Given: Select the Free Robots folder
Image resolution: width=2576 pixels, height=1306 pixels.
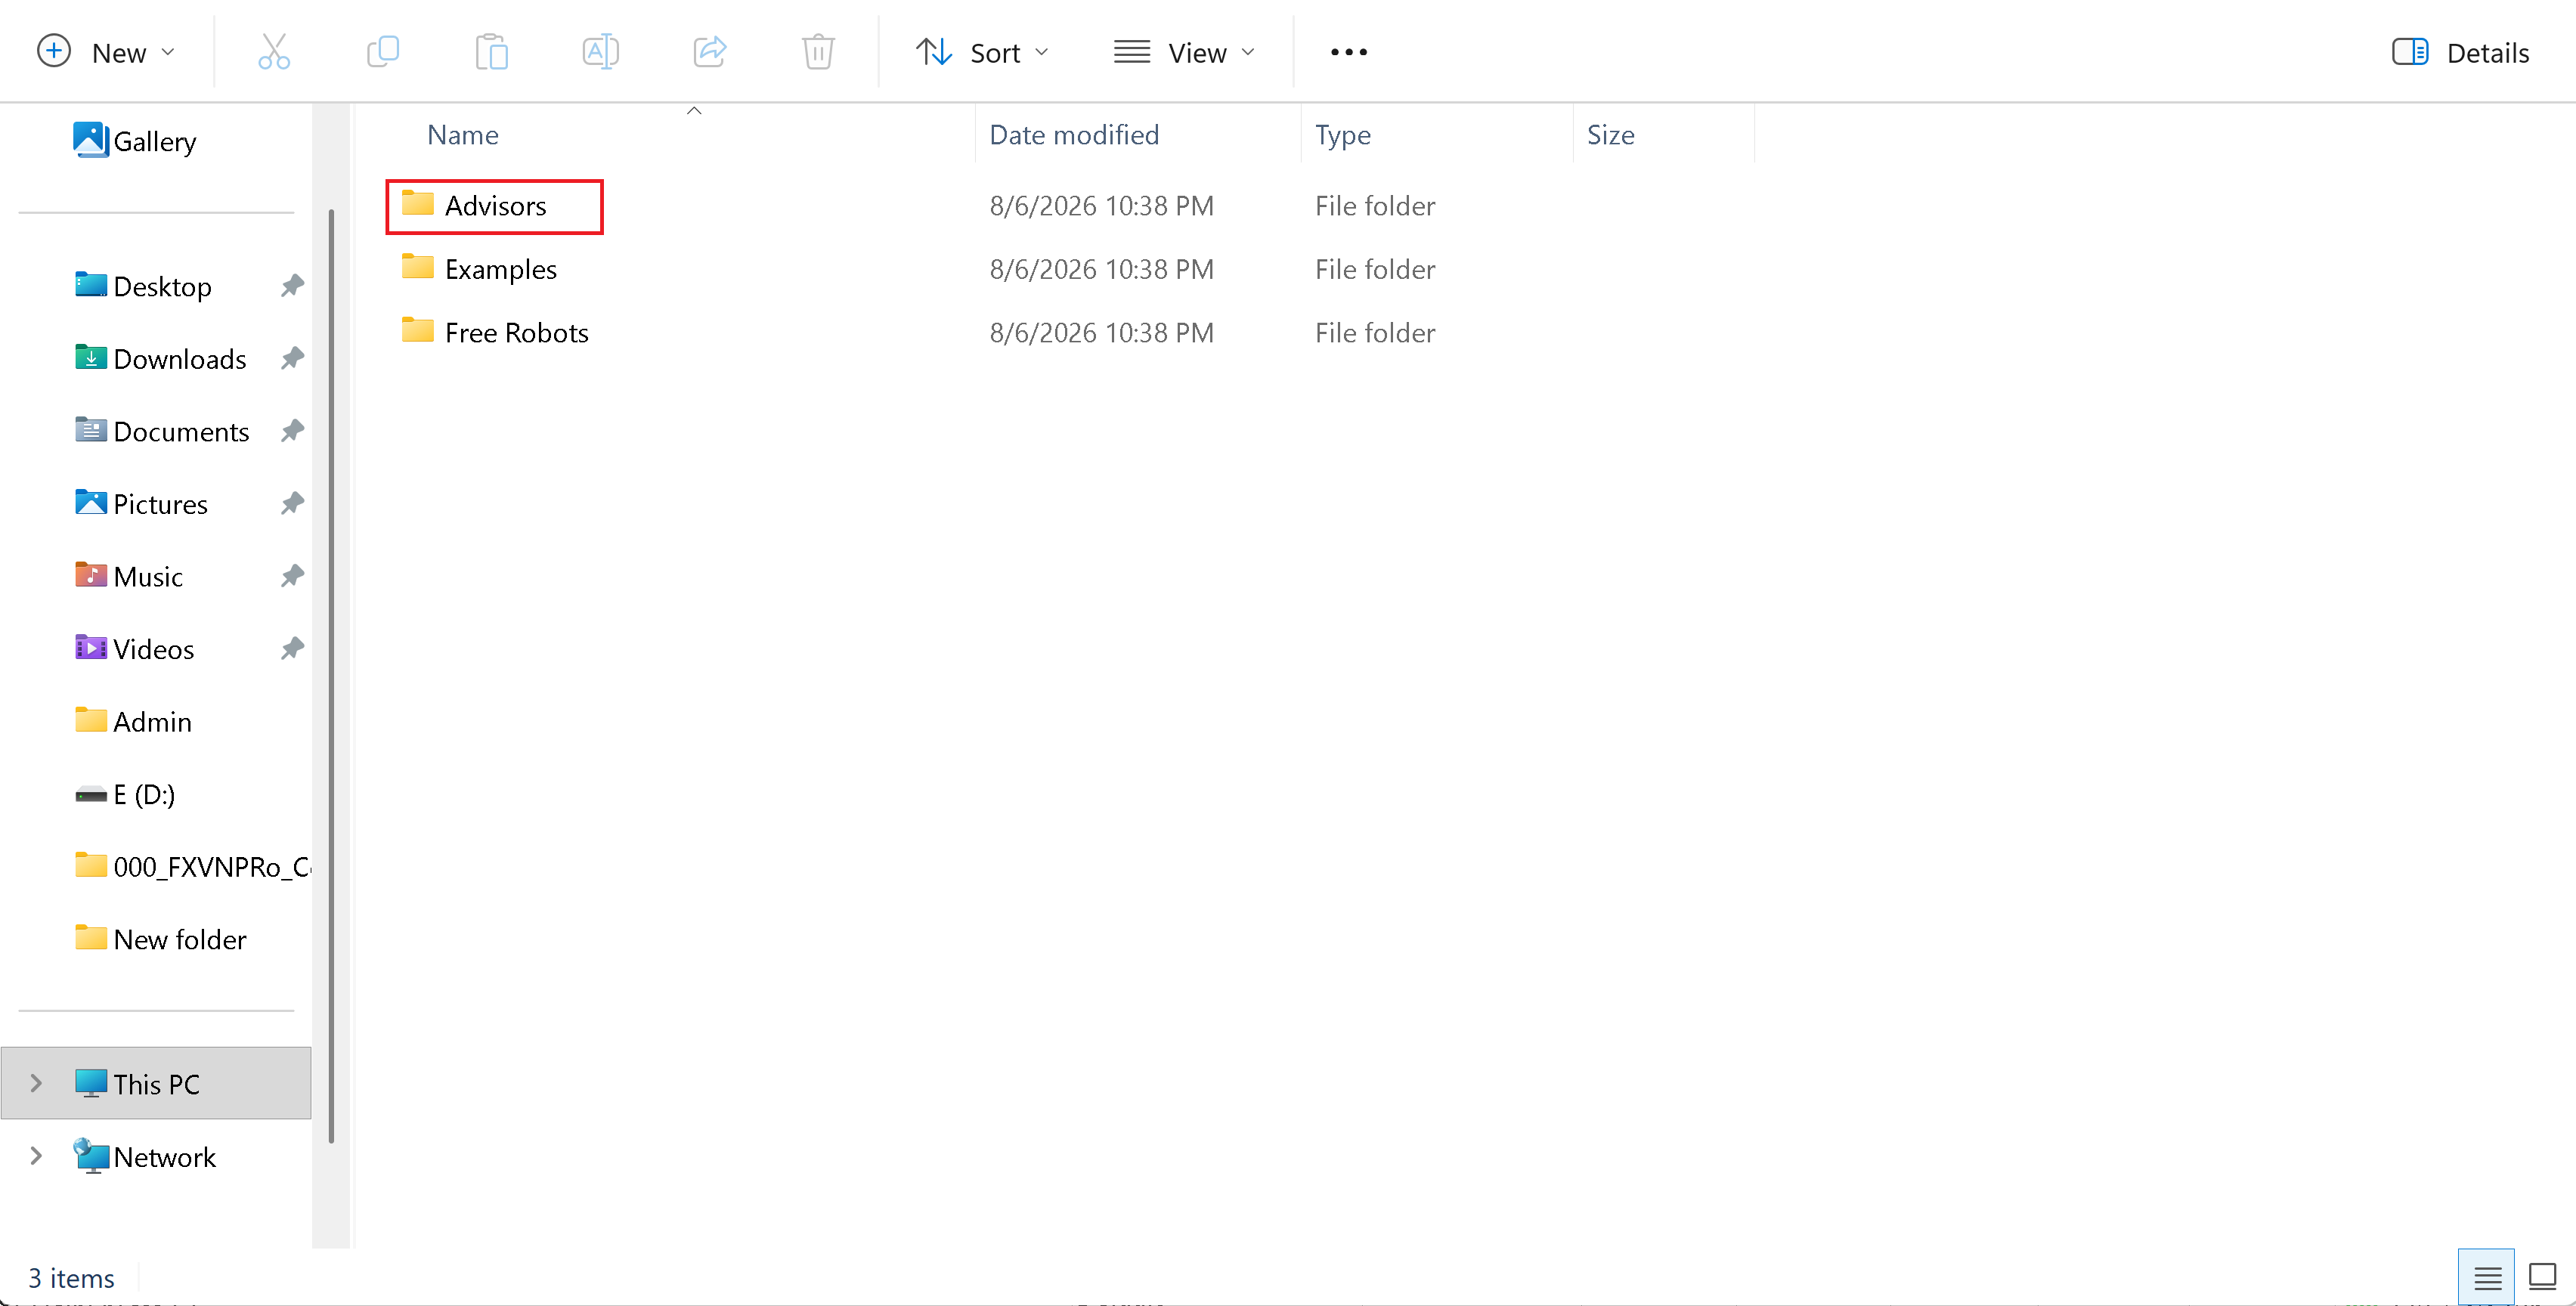Looking at the screenshot, I should [x=495, y=332].
